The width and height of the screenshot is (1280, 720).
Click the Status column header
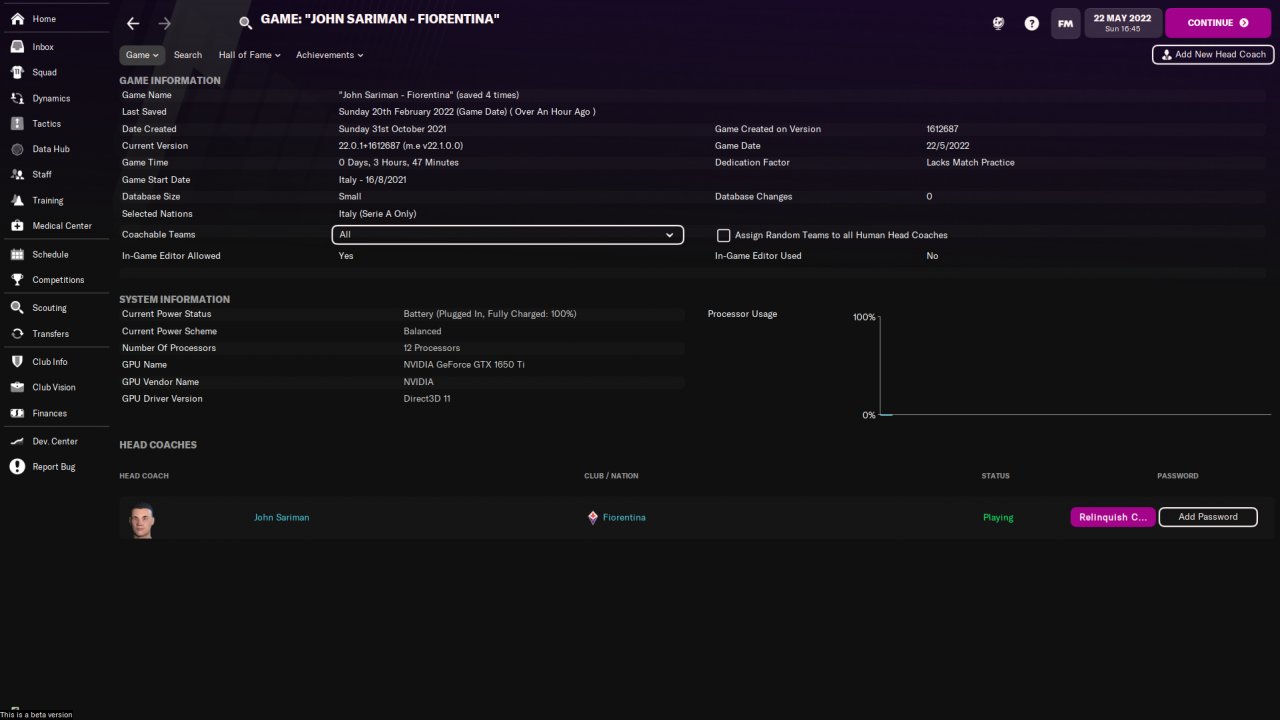coord(996,476)
